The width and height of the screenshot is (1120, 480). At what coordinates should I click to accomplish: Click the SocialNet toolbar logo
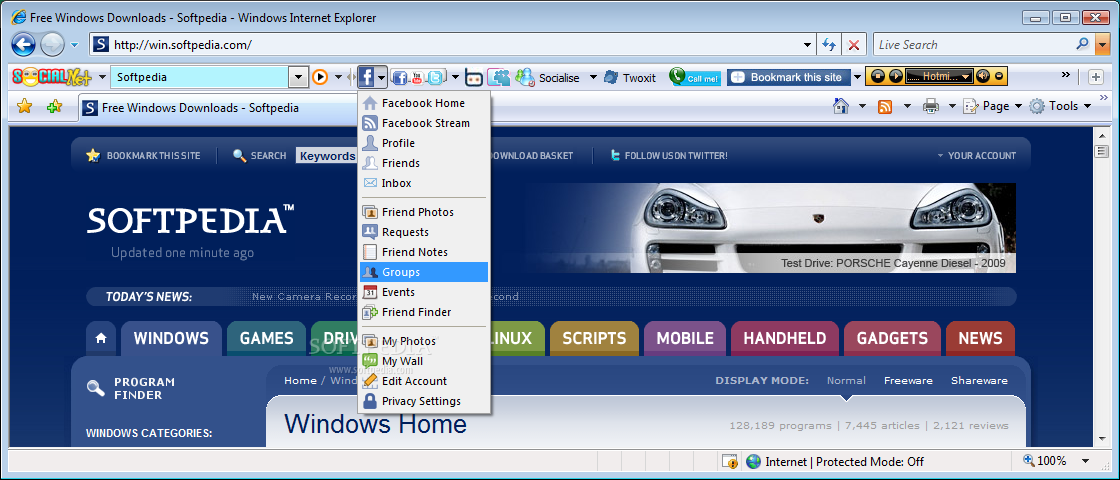click(x=52, y=77)
